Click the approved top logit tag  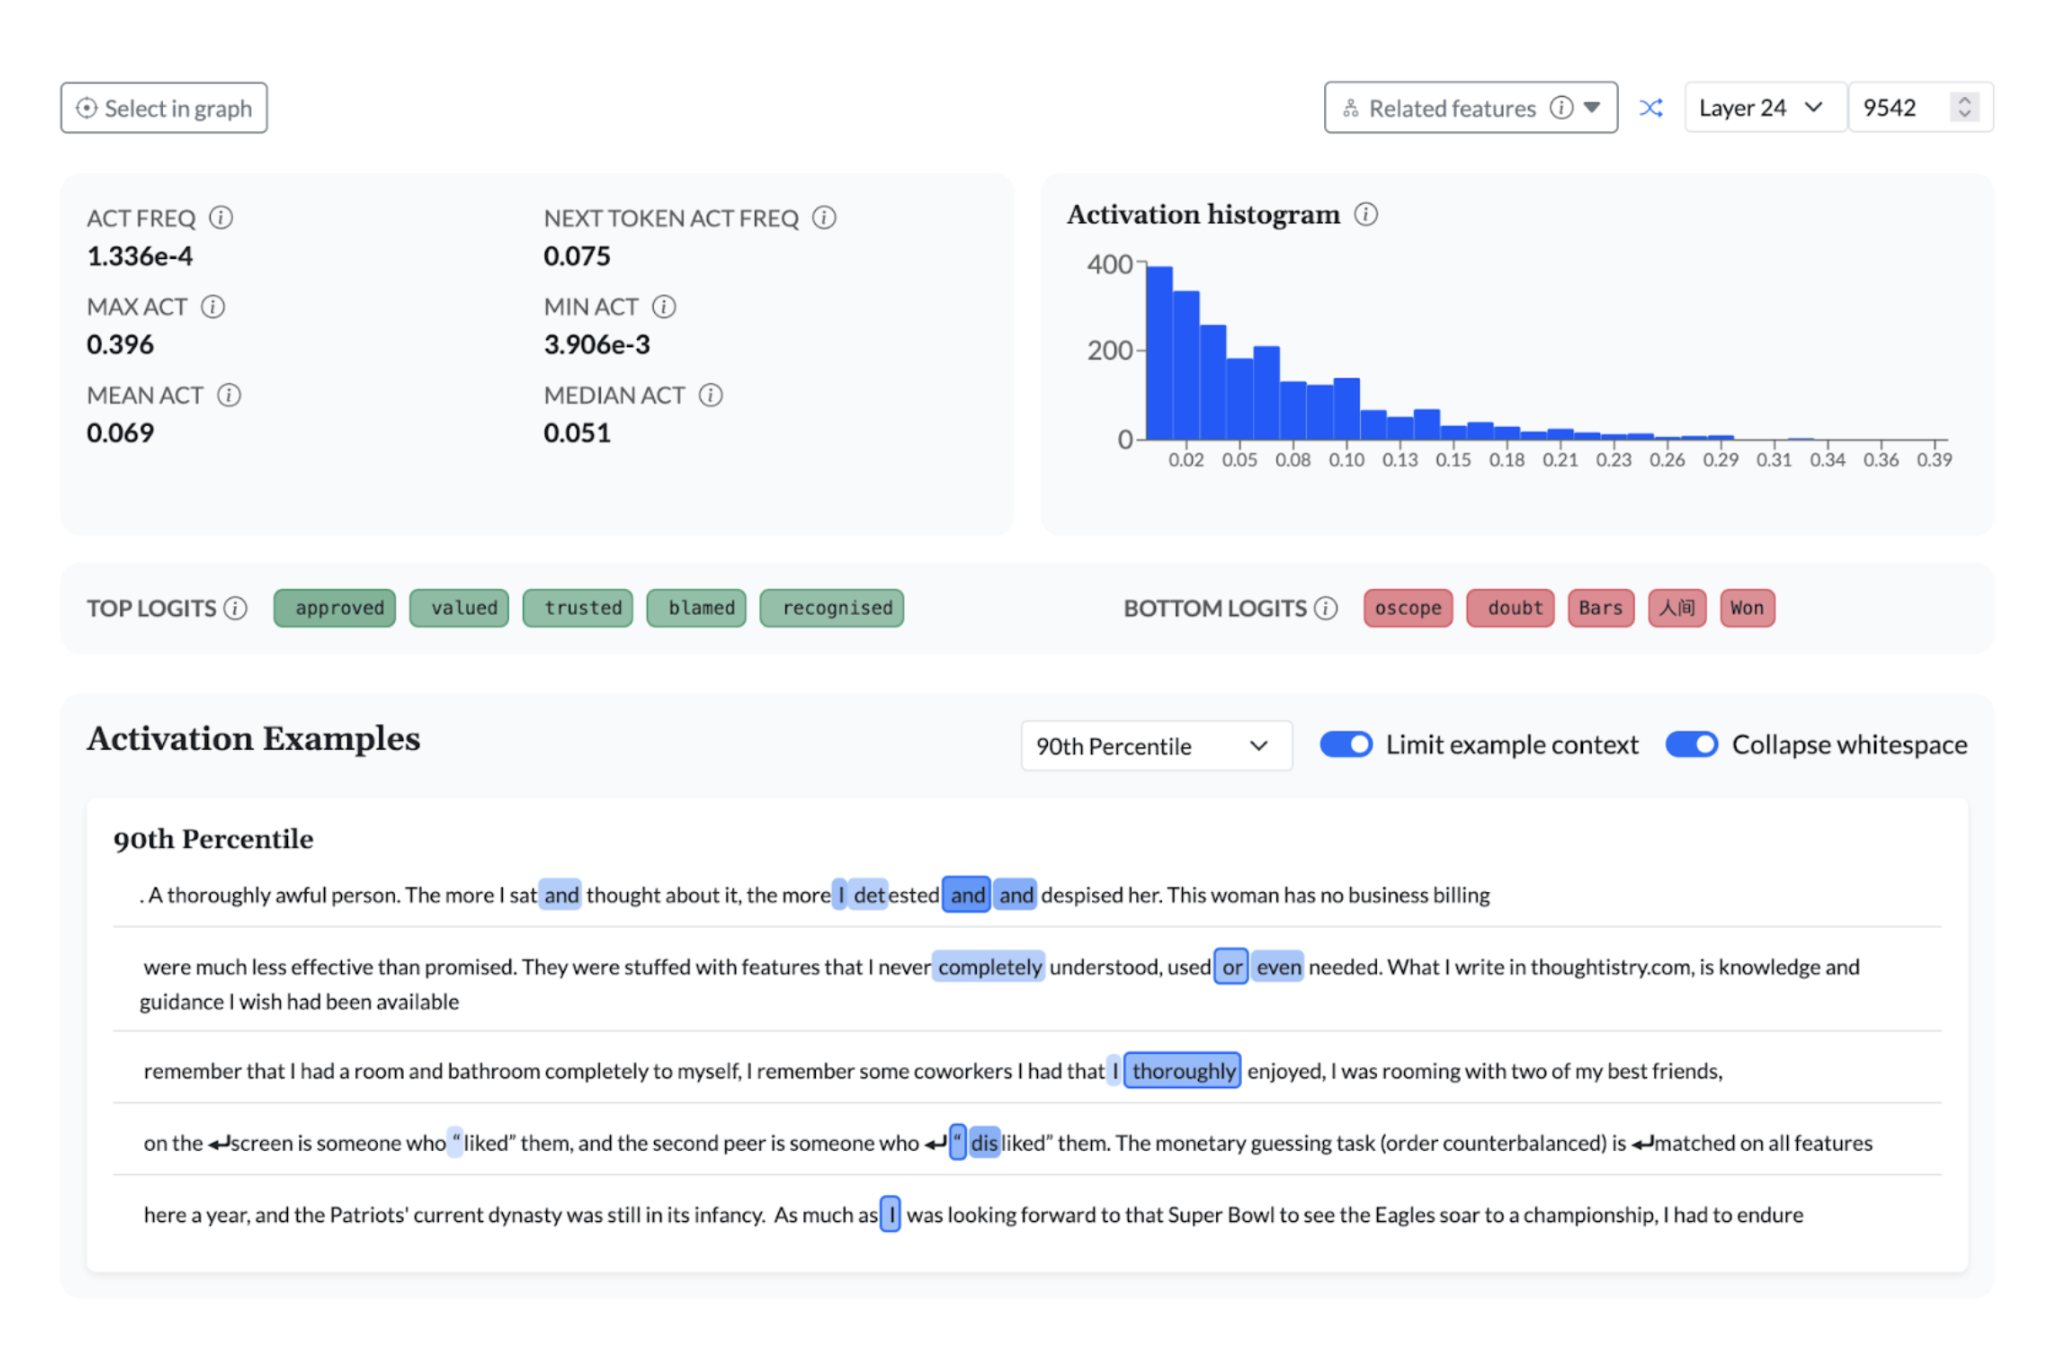pyautogui.click(x=335, y=608)
